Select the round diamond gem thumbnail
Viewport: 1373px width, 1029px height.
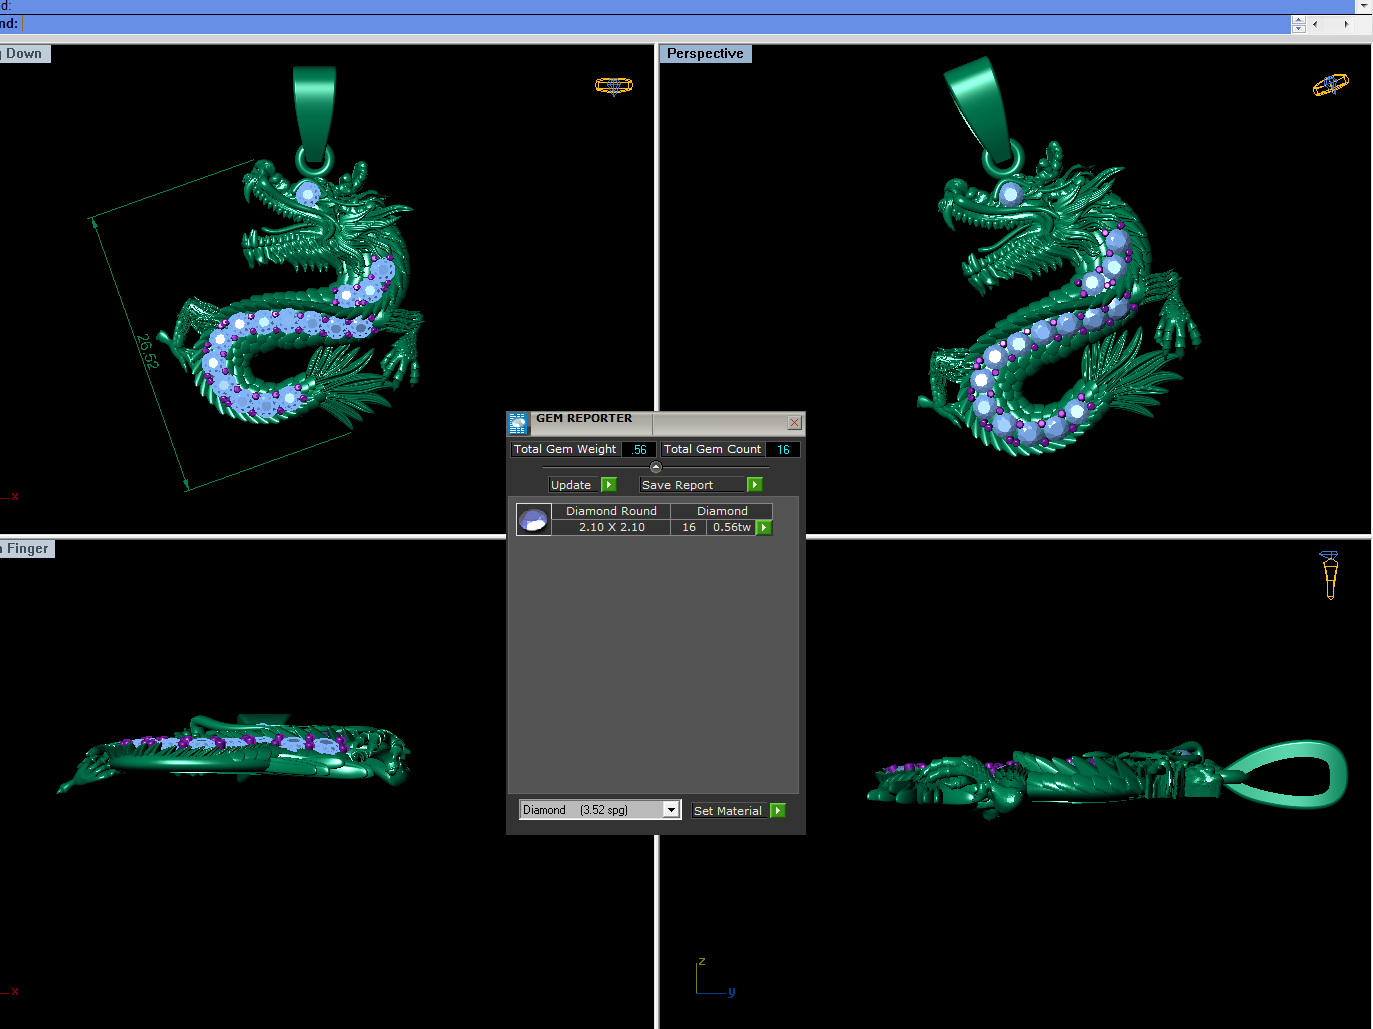[x=533, y=520]
